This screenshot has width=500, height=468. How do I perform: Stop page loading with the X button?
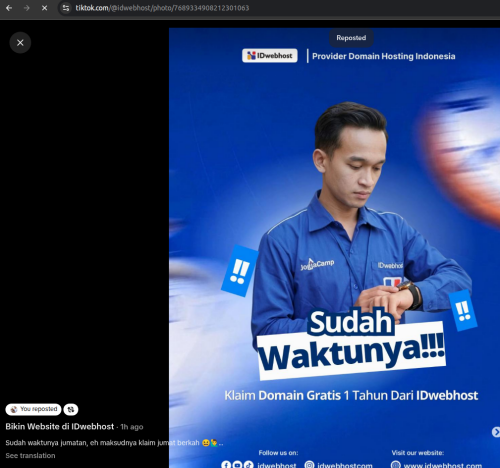44,8
